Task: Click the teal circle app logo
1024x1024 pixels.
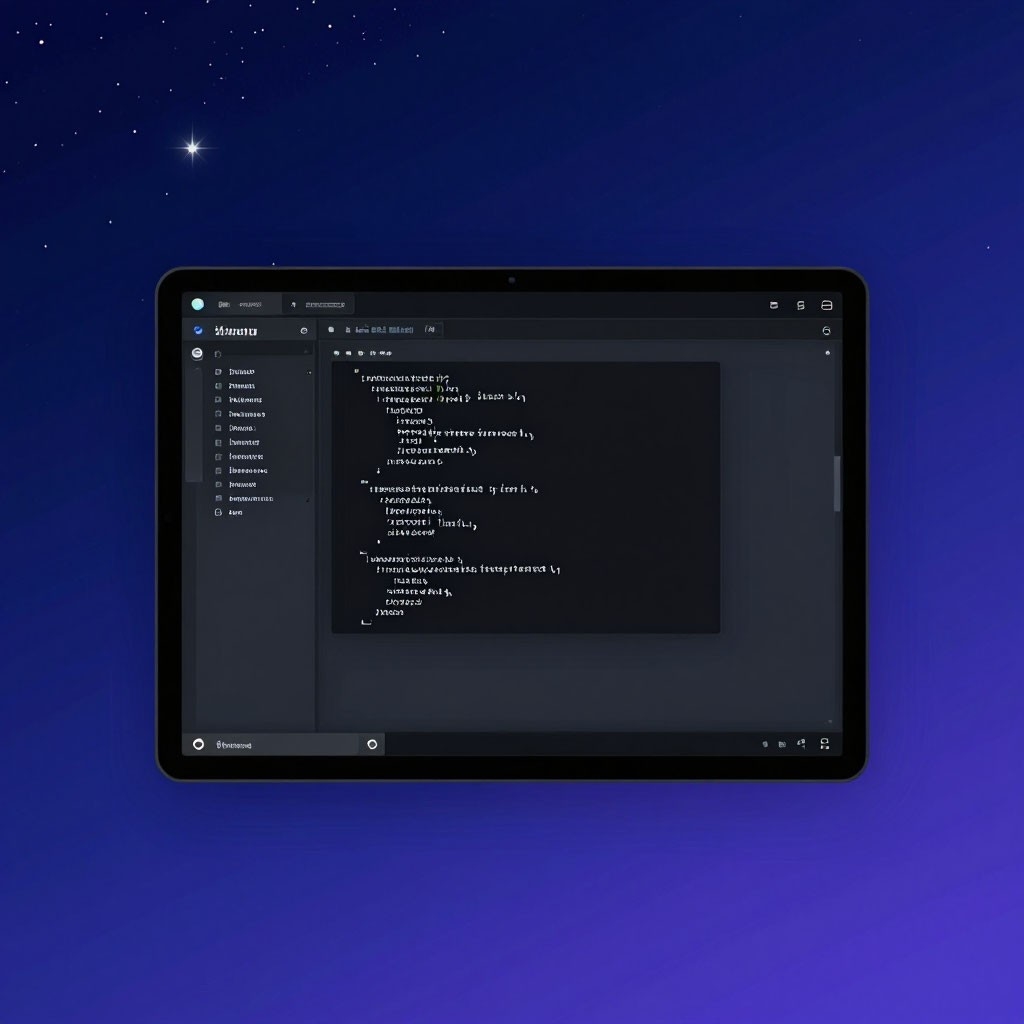Action: click(x=198, y=304)
